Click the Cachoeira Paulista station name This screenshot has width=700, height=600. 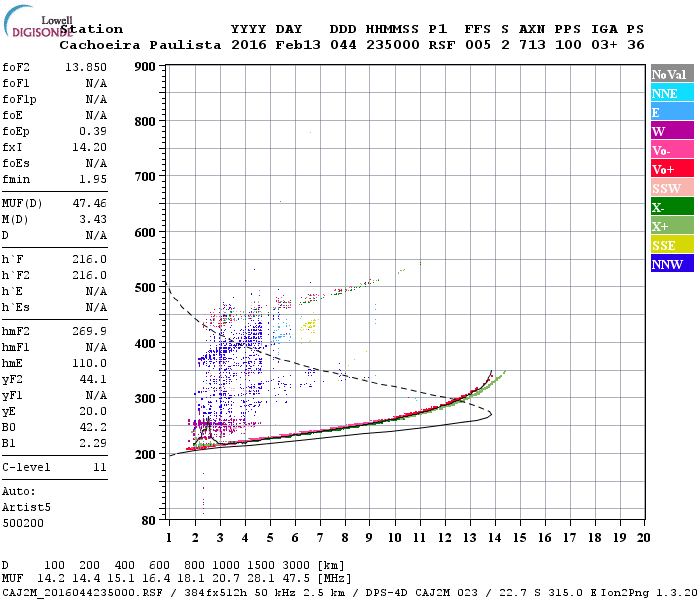click(x=140, y=45)
